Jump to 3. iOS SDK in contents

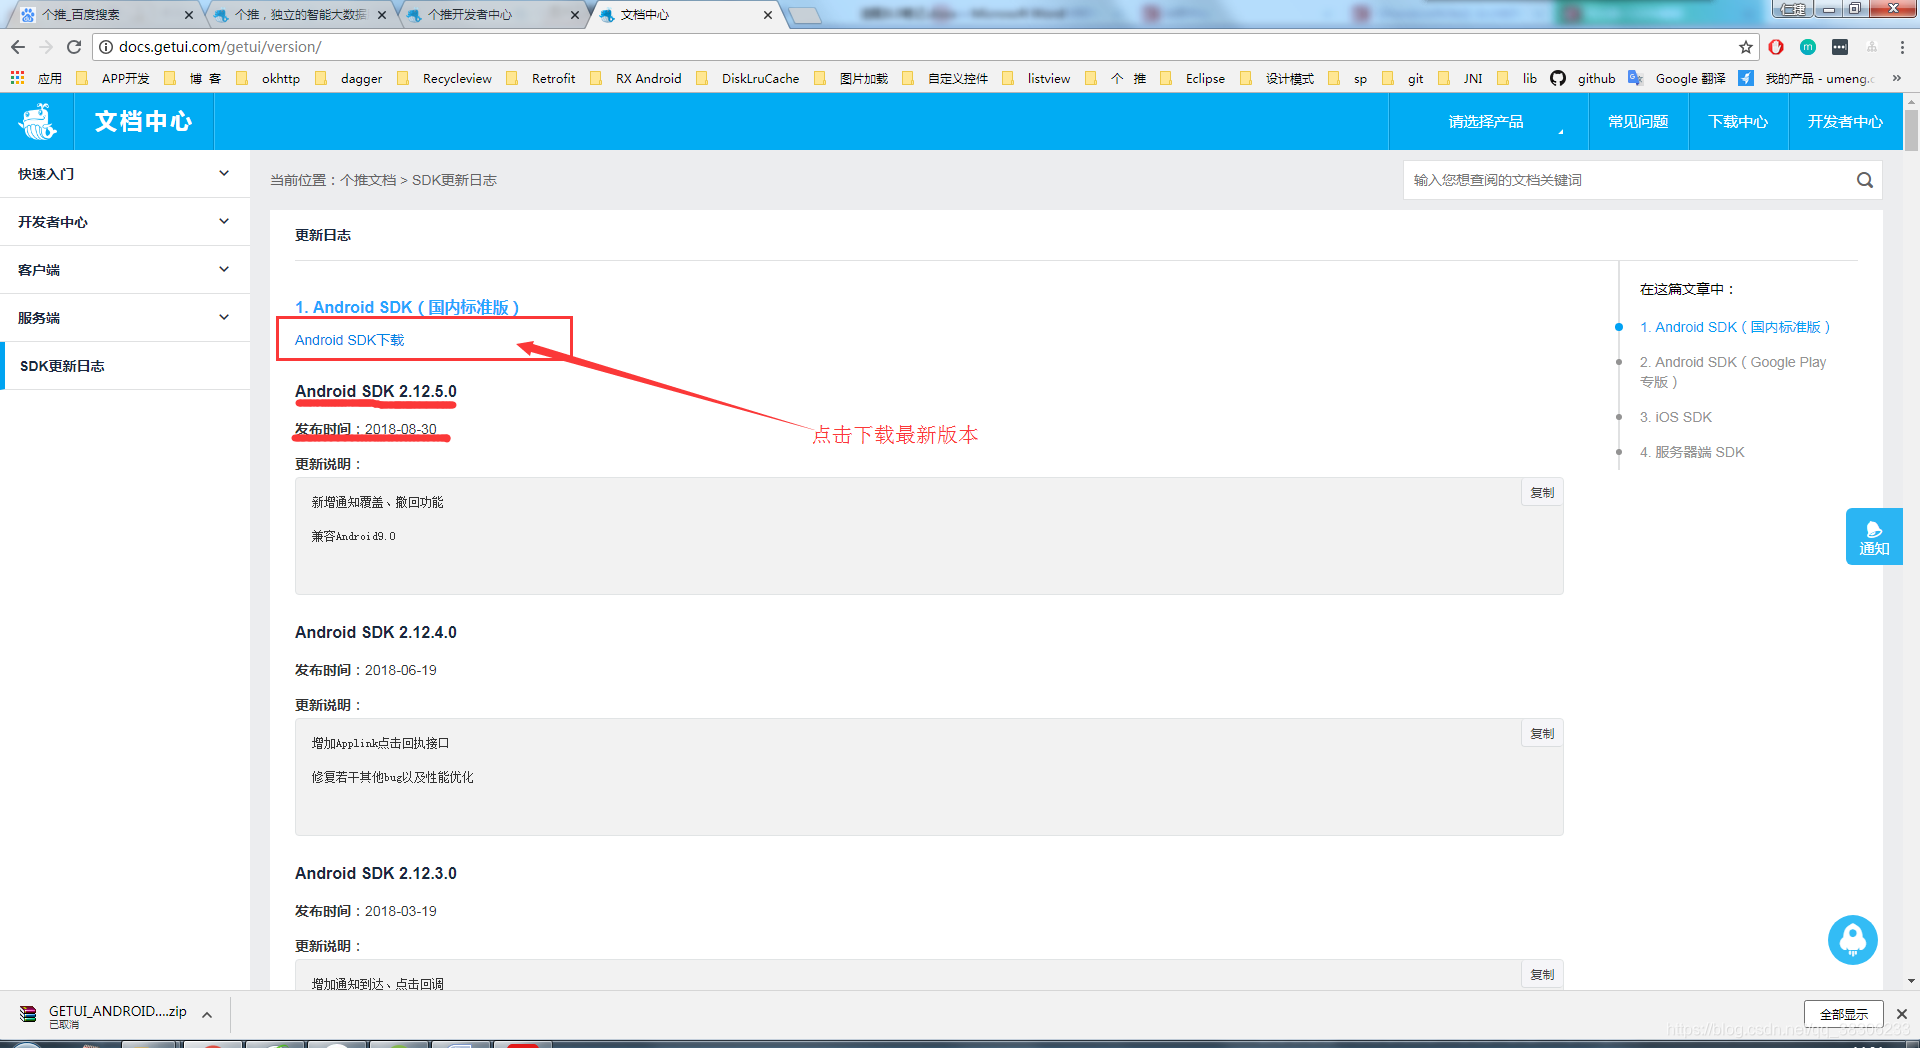tap(1676, 417)
